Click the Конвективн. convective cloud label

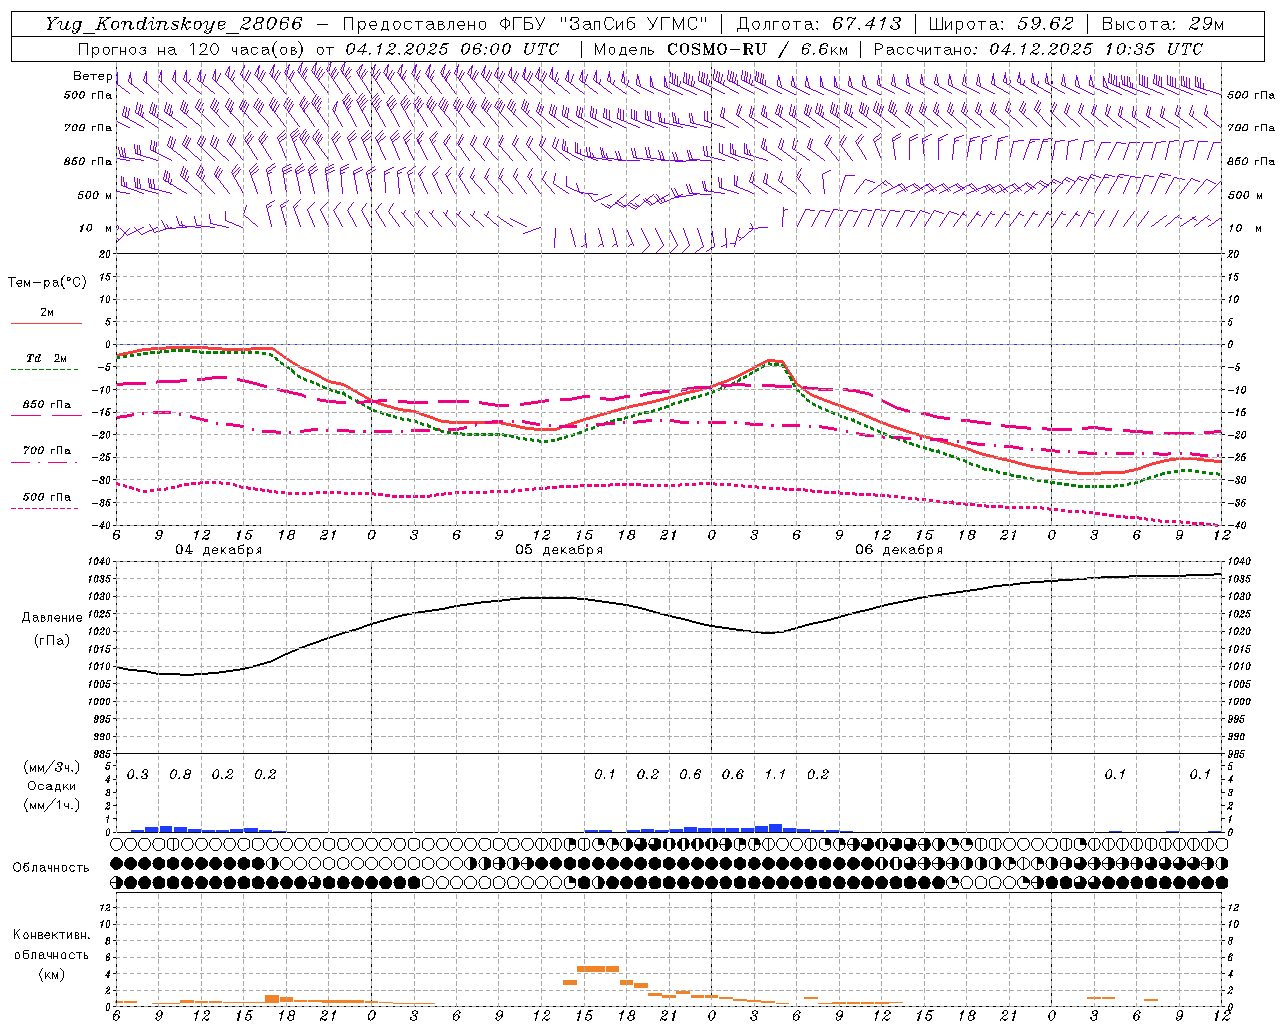(51, 934)
